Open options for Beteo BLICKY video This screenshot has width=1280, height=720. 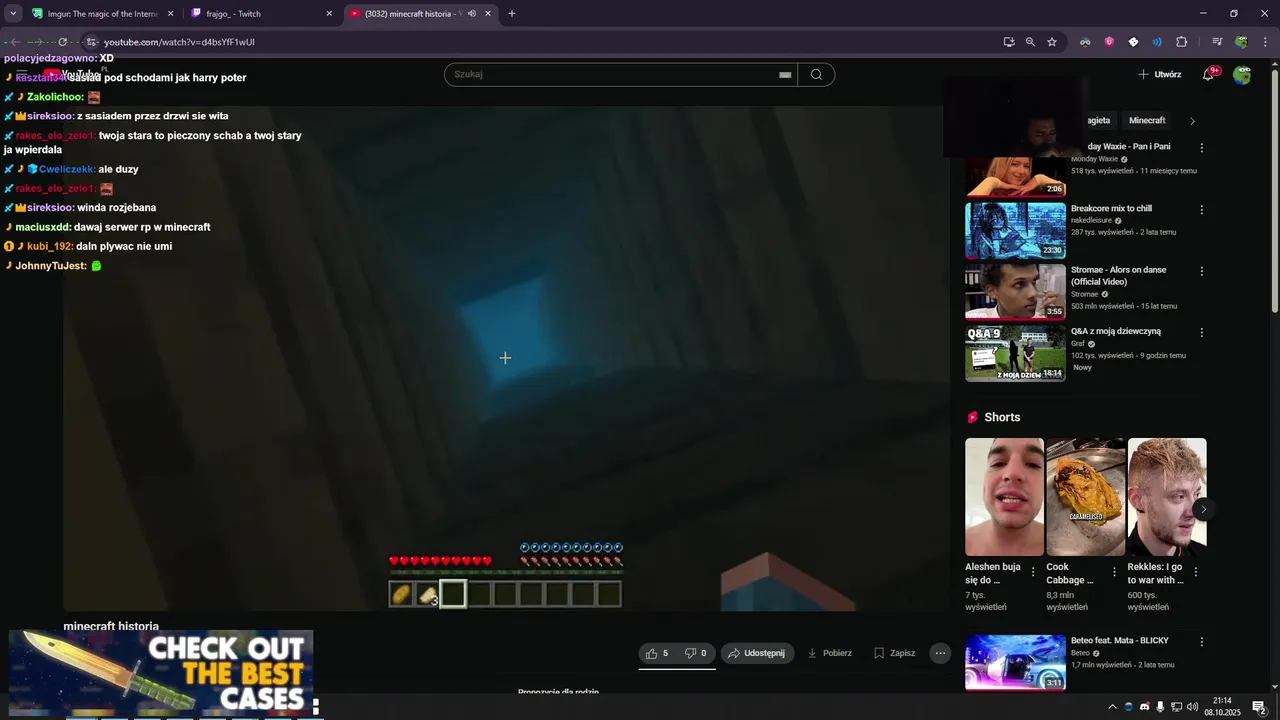click(1201, 642)
